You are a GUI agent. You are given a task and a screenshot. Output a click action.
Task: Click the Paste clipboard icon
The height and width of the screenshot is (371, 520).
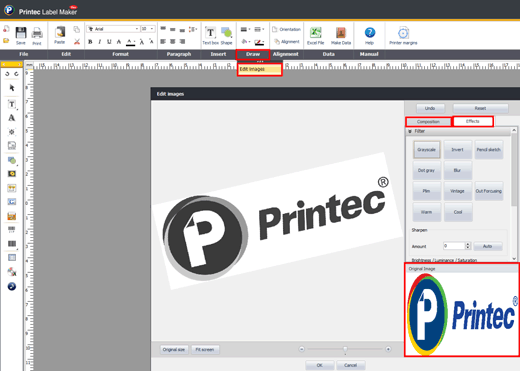(x=60, y=32)
